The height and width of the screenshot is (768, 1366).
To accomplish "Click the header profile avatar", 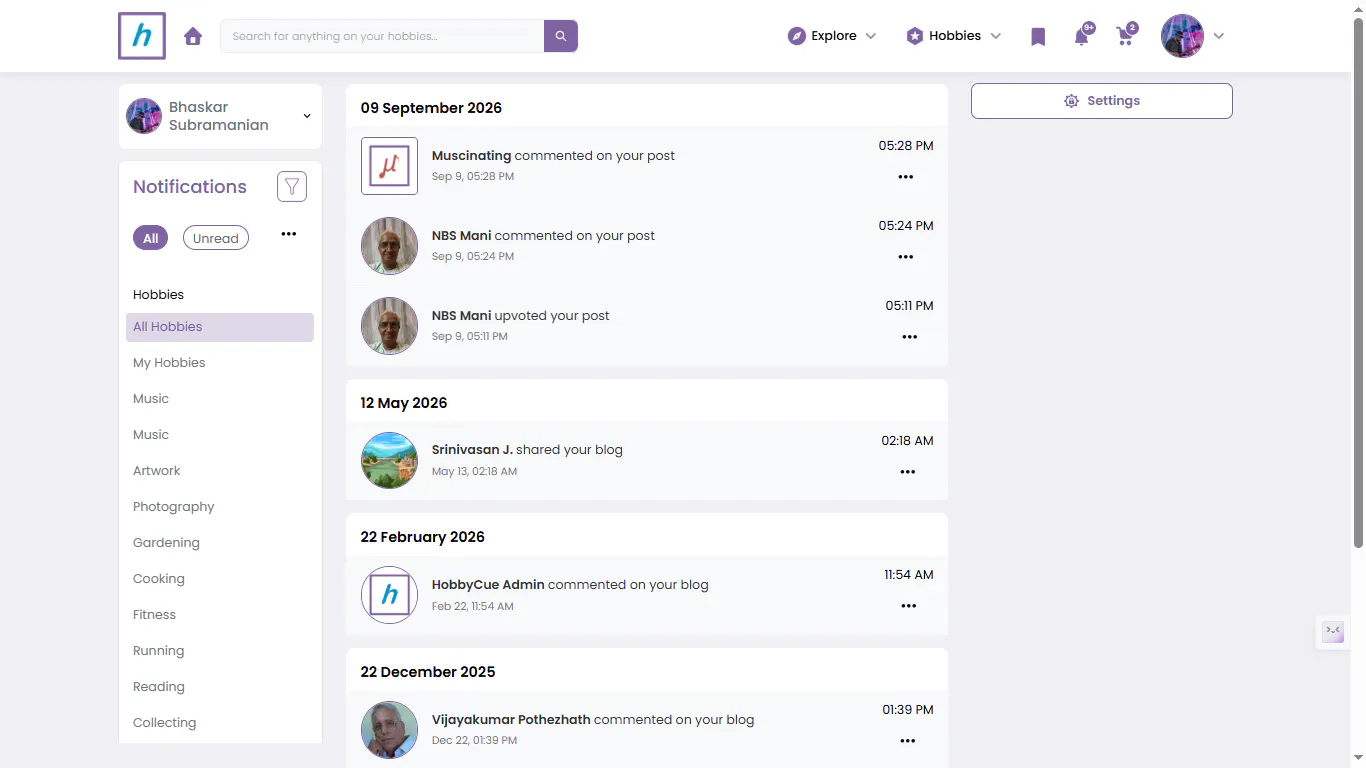I will tap(1182, 36).
